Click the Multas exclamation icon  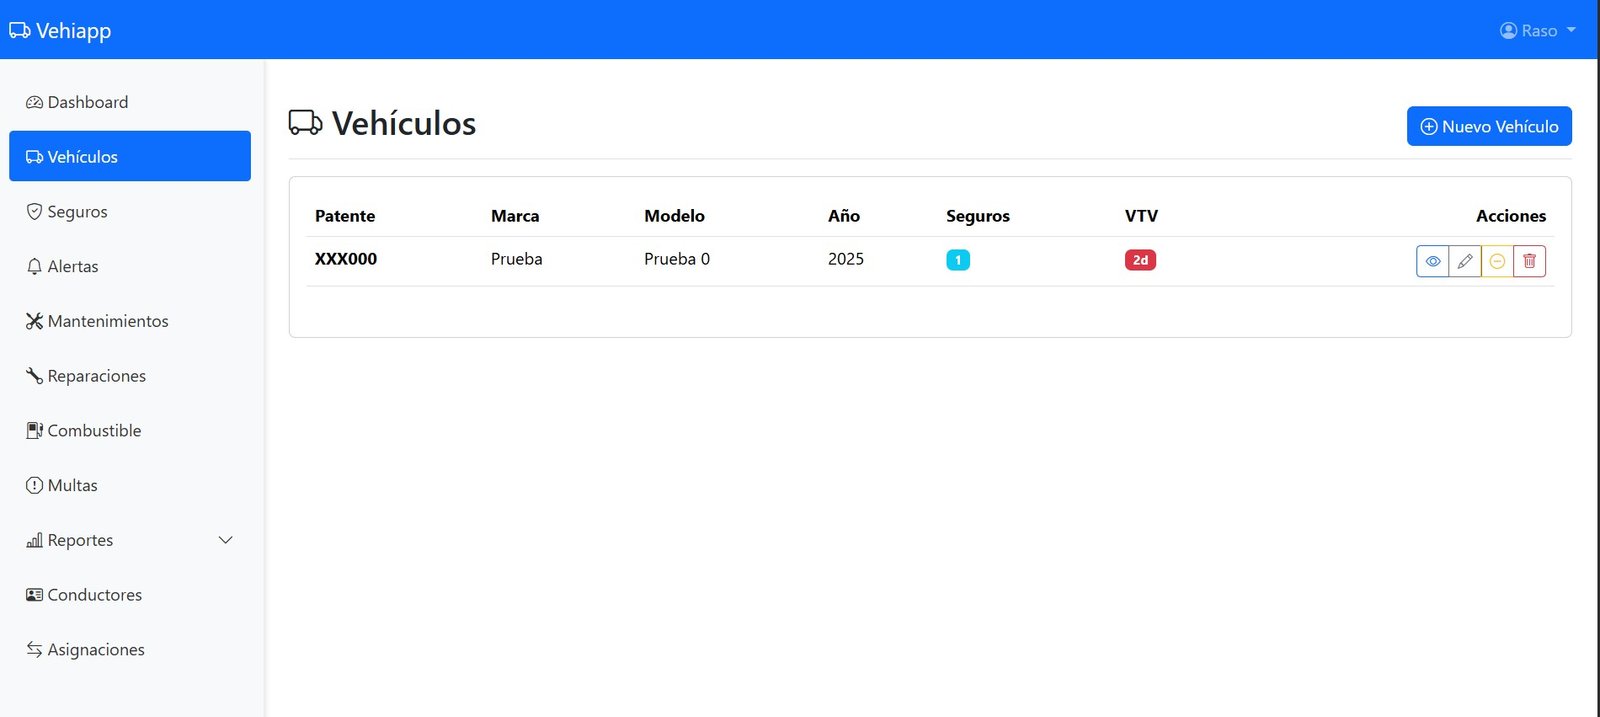pyautogui.click(x=34, y=485)
